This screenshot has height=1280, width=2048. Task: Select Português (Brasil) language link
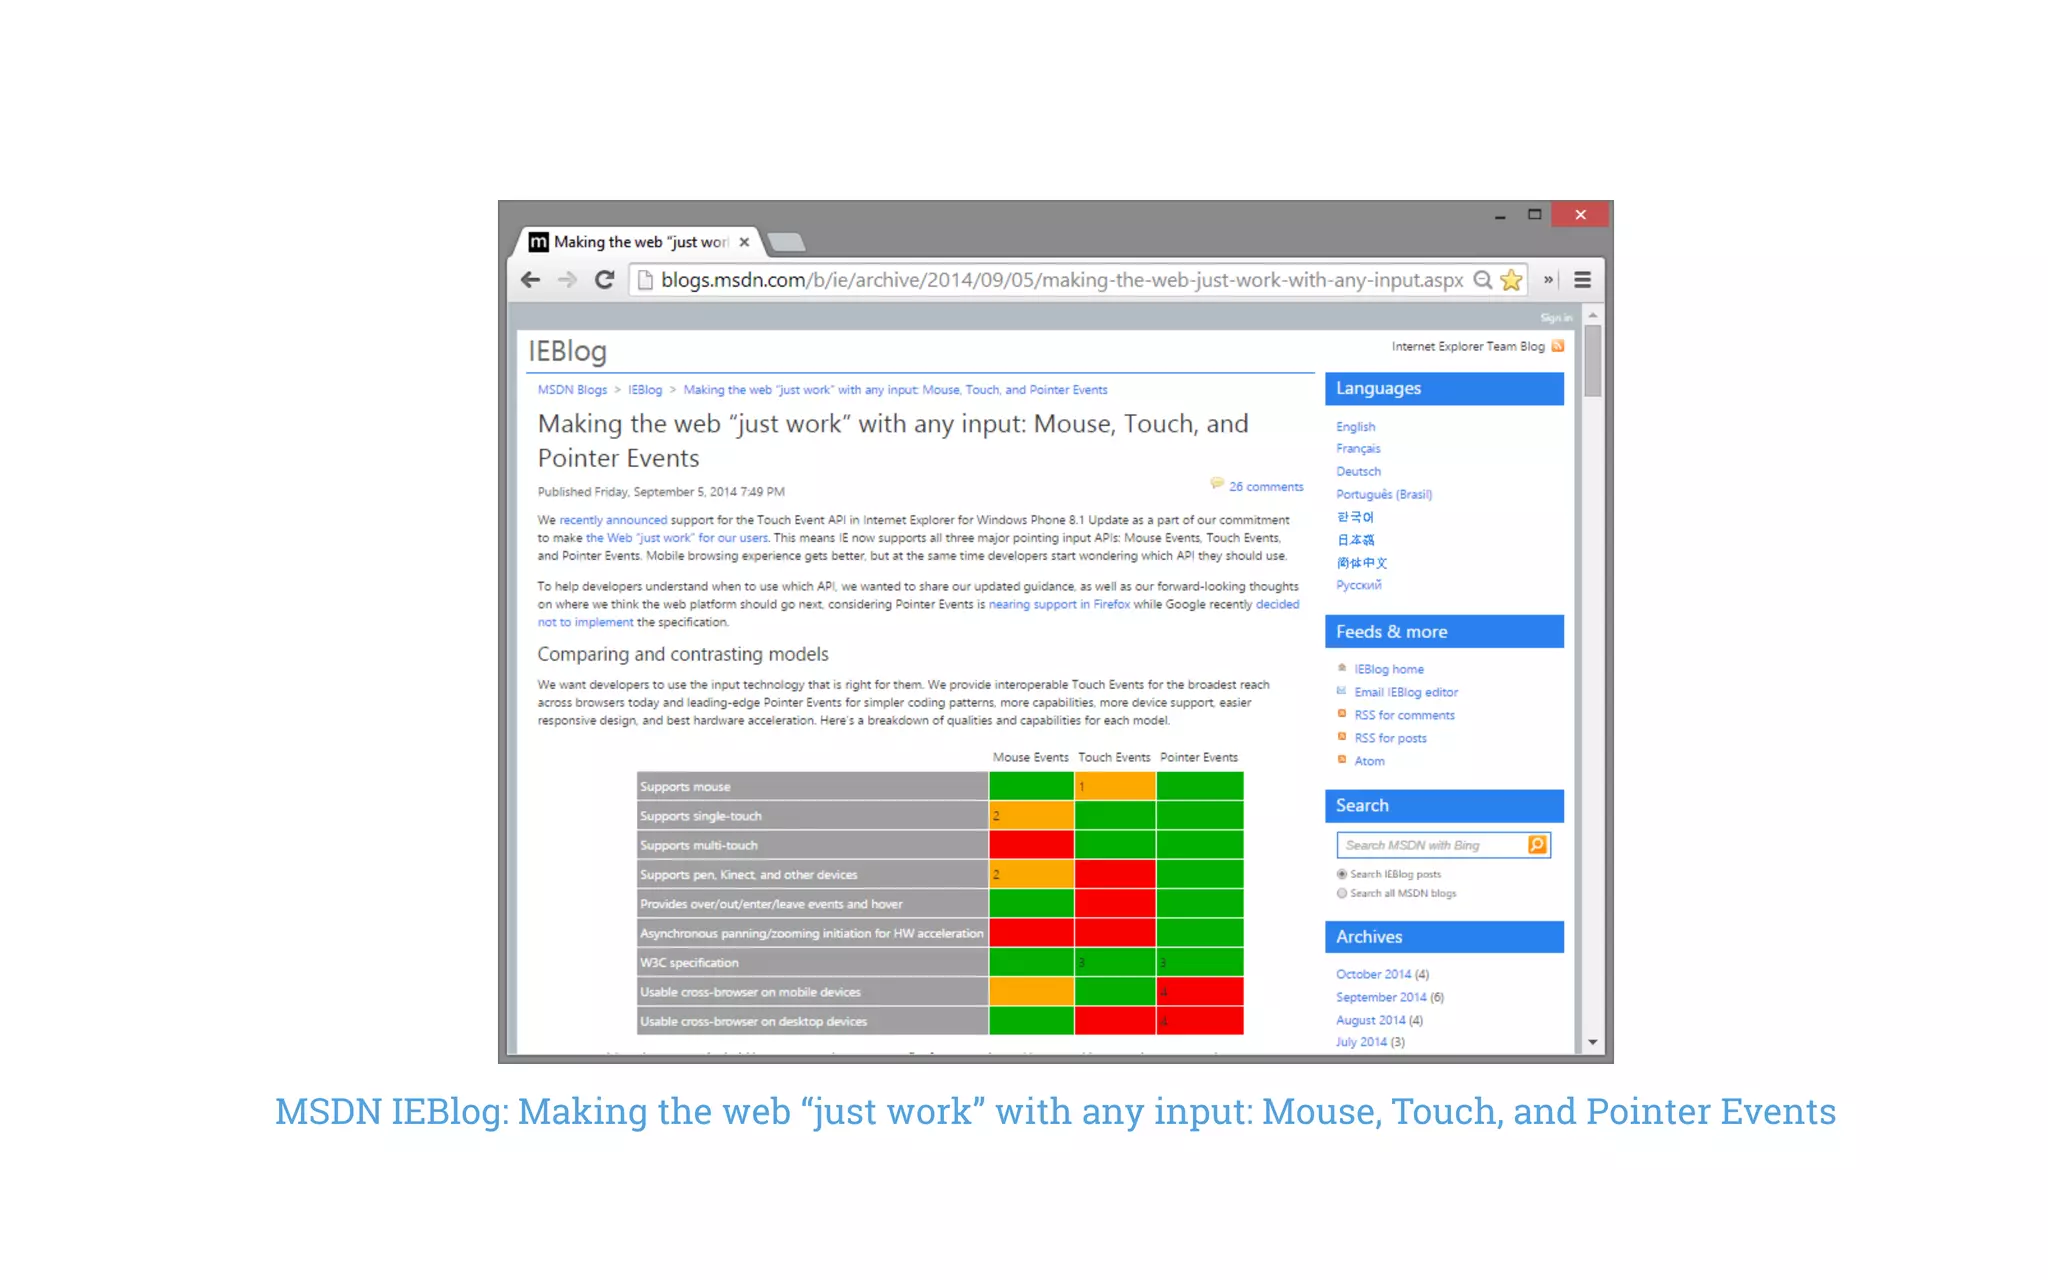(x=1384, y=495)
